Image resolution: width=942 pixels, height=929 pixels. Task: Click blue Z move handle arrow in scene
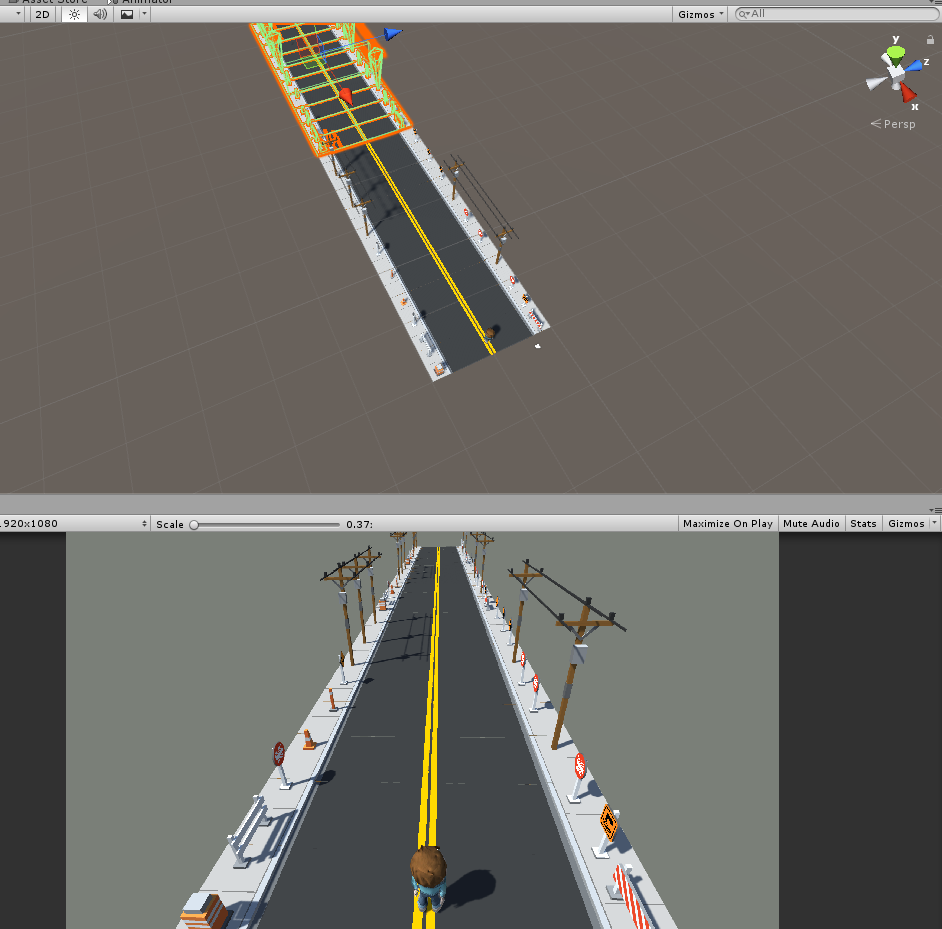(392, 34)
